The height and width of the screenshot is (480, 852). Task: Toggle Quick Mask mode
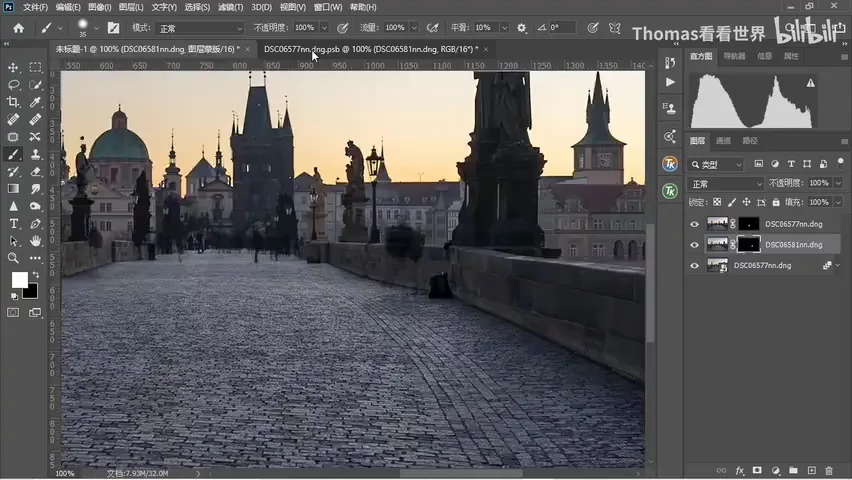[x=13, y=313]
